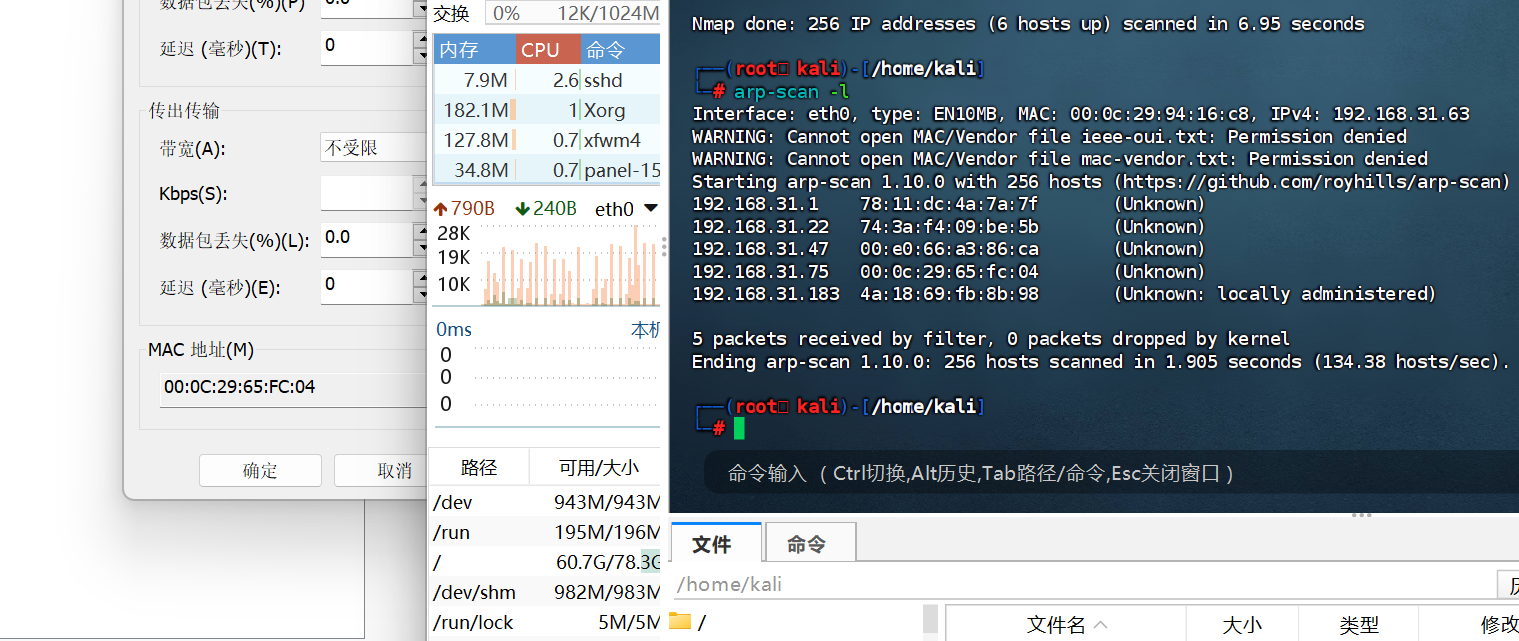This screenshot has height=641, width=1519.
Task: Open the eth0 network interface dropdown
Action: (x=651, y=209)
